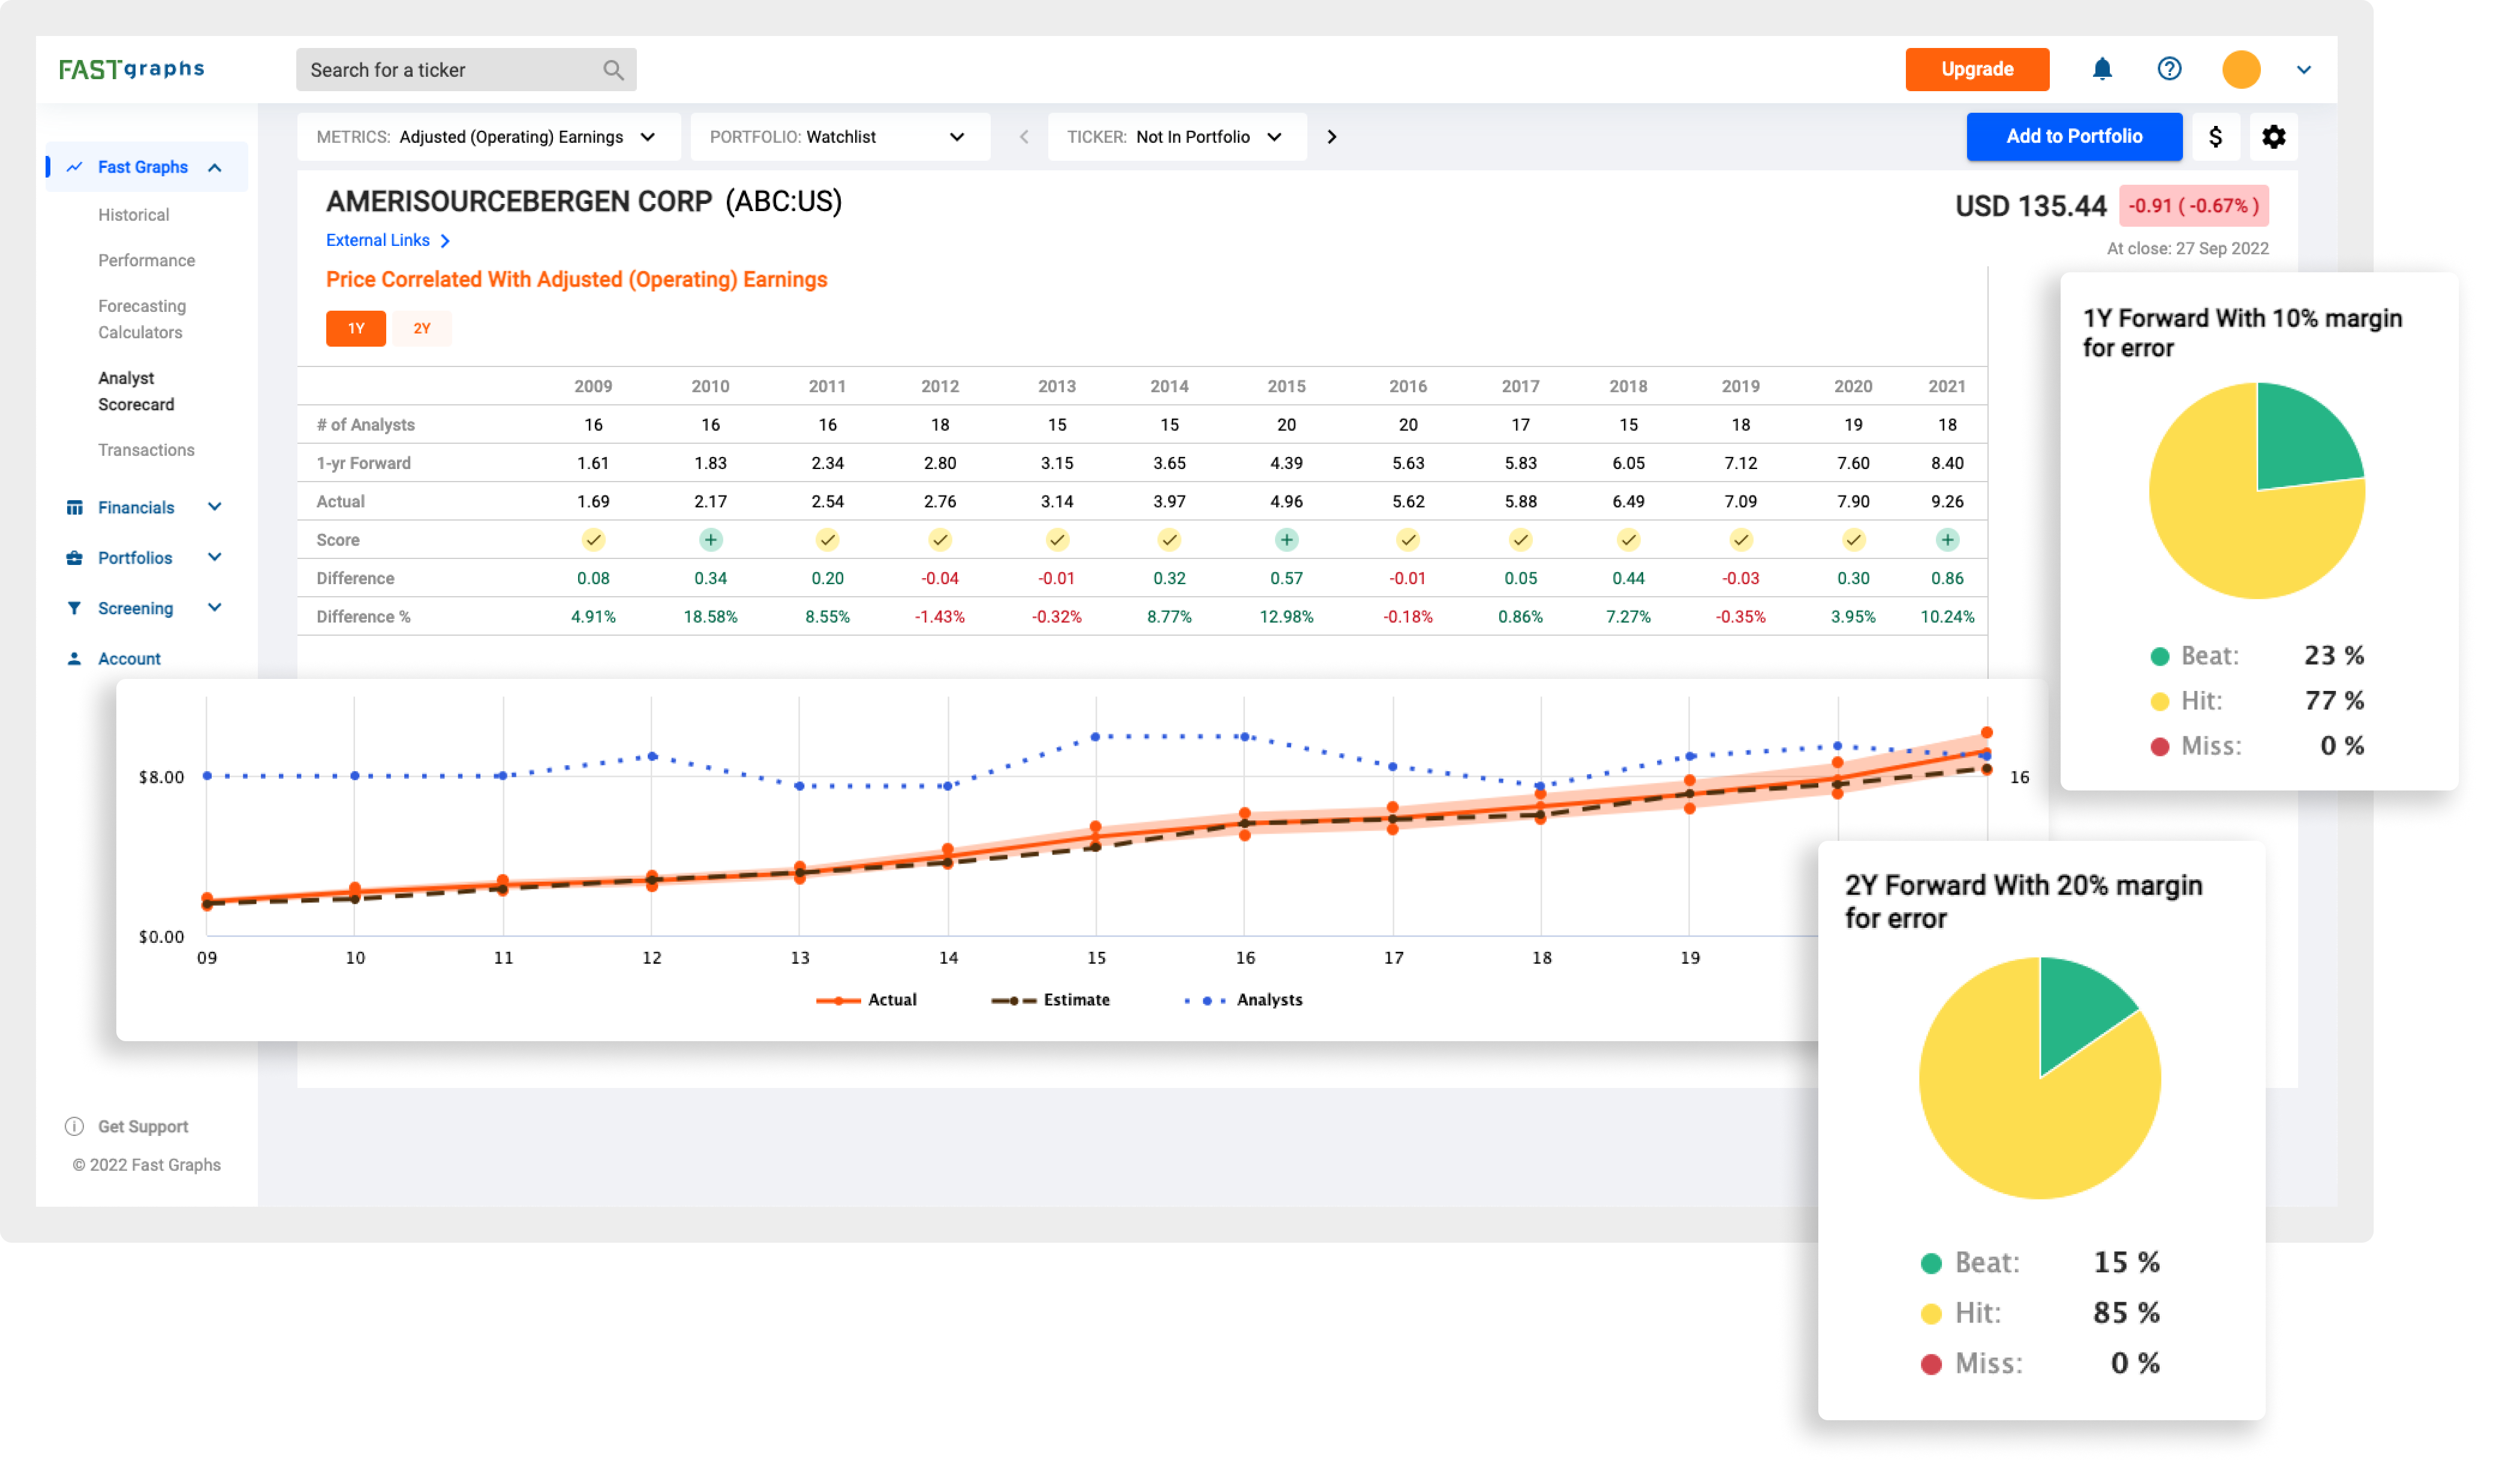Image resolution: width=2520 pixels, height=1461 pixels.
Task: Click the Screening funnel icon
Action: point(74,607)
